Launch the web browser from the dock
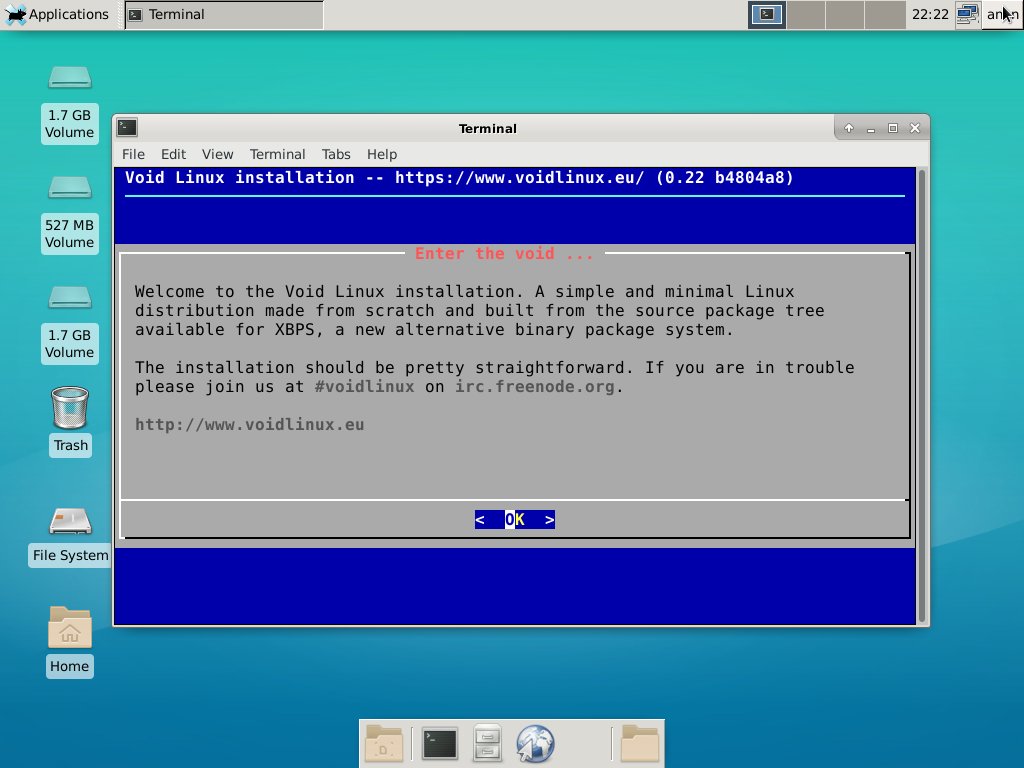This screenshot has width=1024, height=768. click(x=535, y=744)
